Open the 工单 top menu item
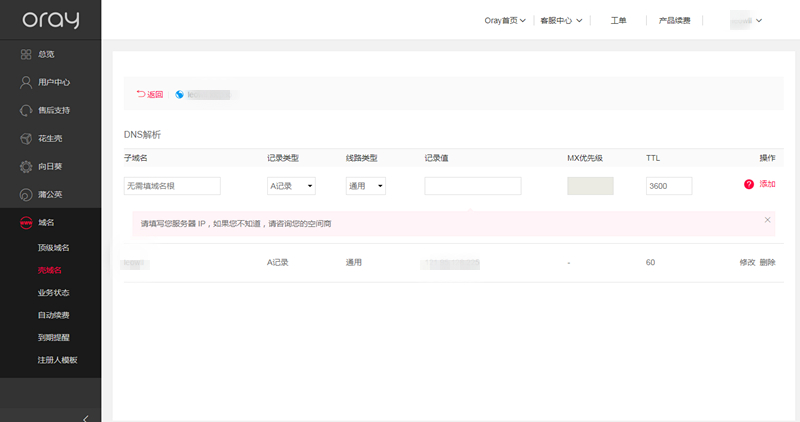Viewport: 800px width, 422px height. pyautogui.click(x=618, y=20)
